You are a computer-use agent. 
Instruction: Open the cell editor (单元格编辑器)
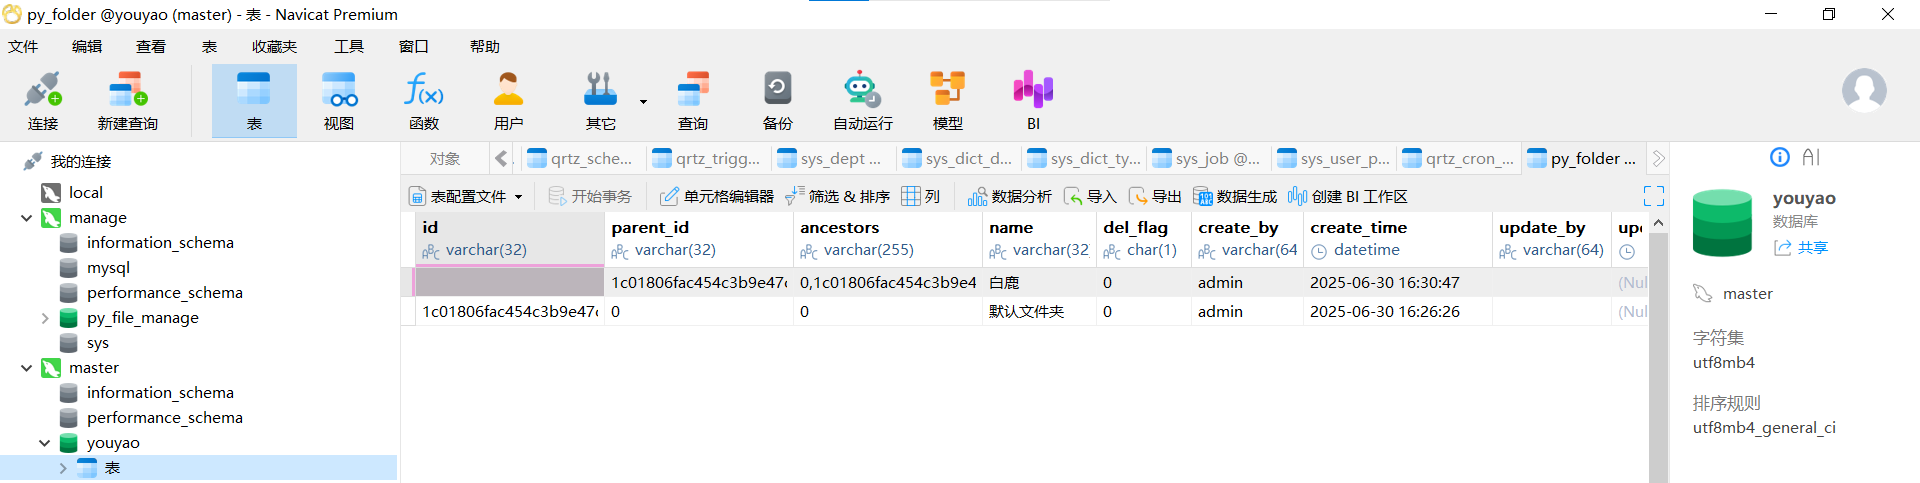point(716,197)
